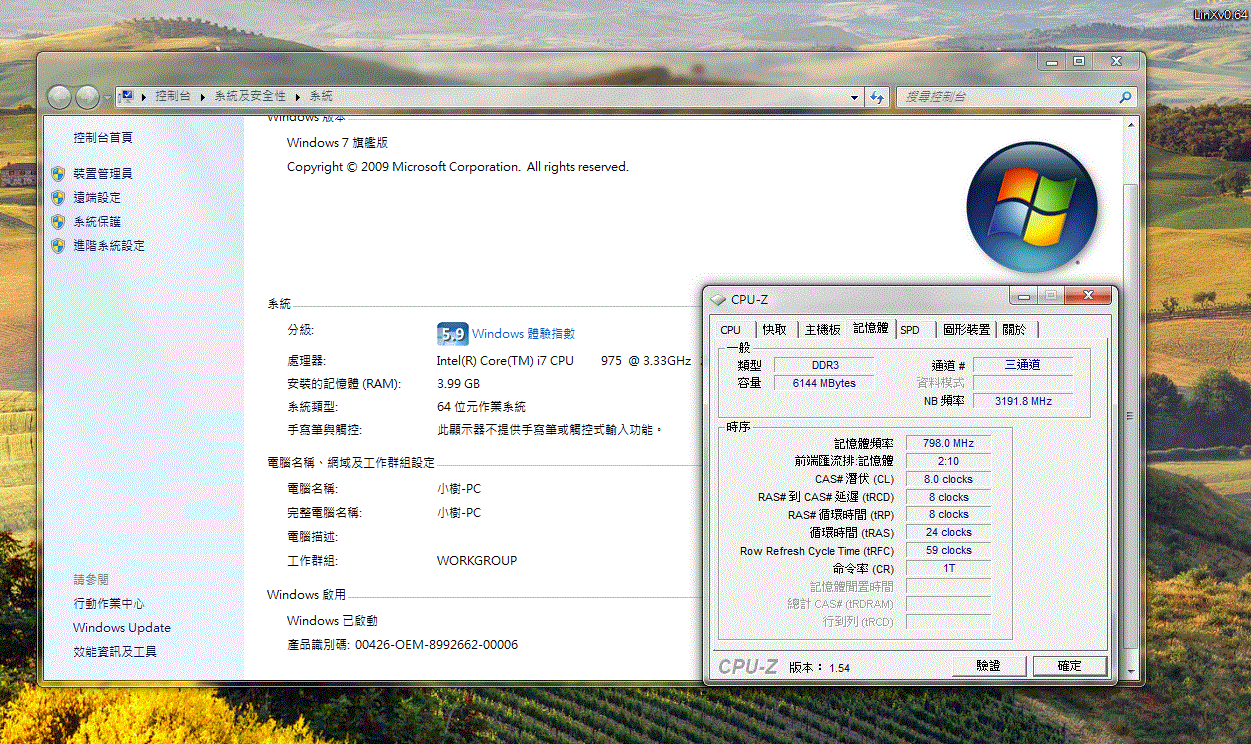Open address bar history dropdown arrow
1251x744 pixels.
[x=854, y=97]
